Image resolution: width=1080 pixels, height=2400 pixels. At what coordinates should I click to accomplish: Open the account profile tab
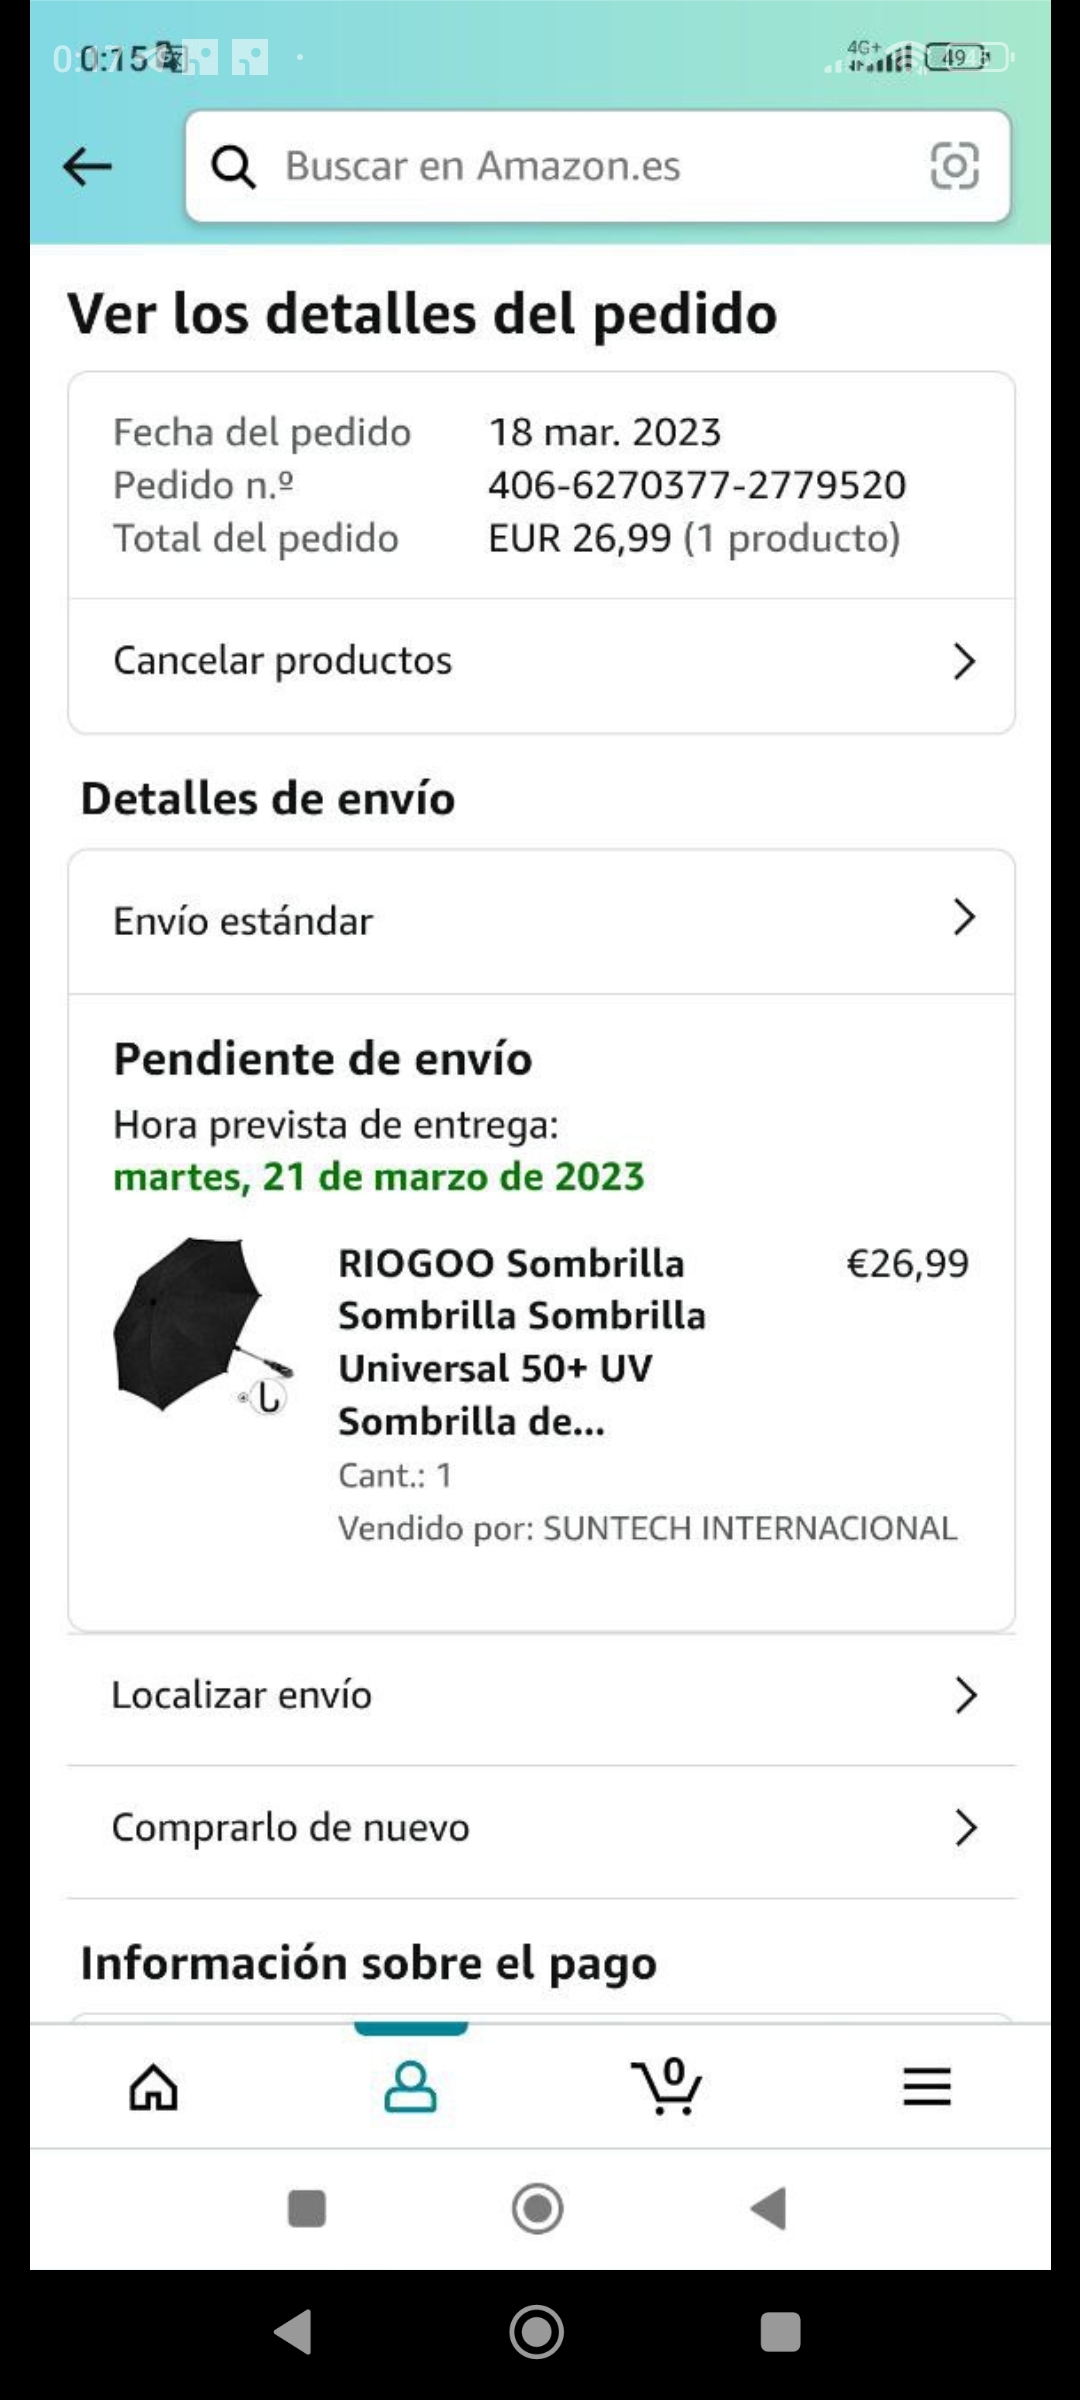click(410, 2088)
